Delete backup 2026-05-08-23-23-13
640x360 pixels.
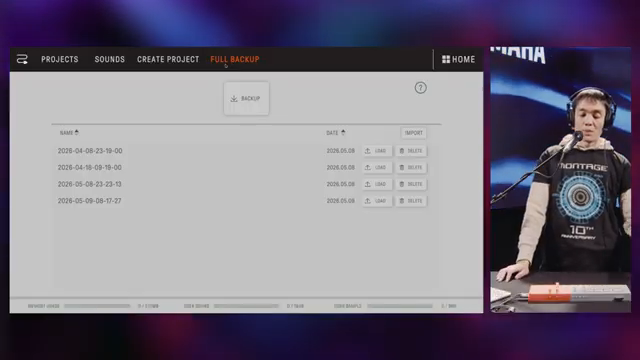point(411,184)
